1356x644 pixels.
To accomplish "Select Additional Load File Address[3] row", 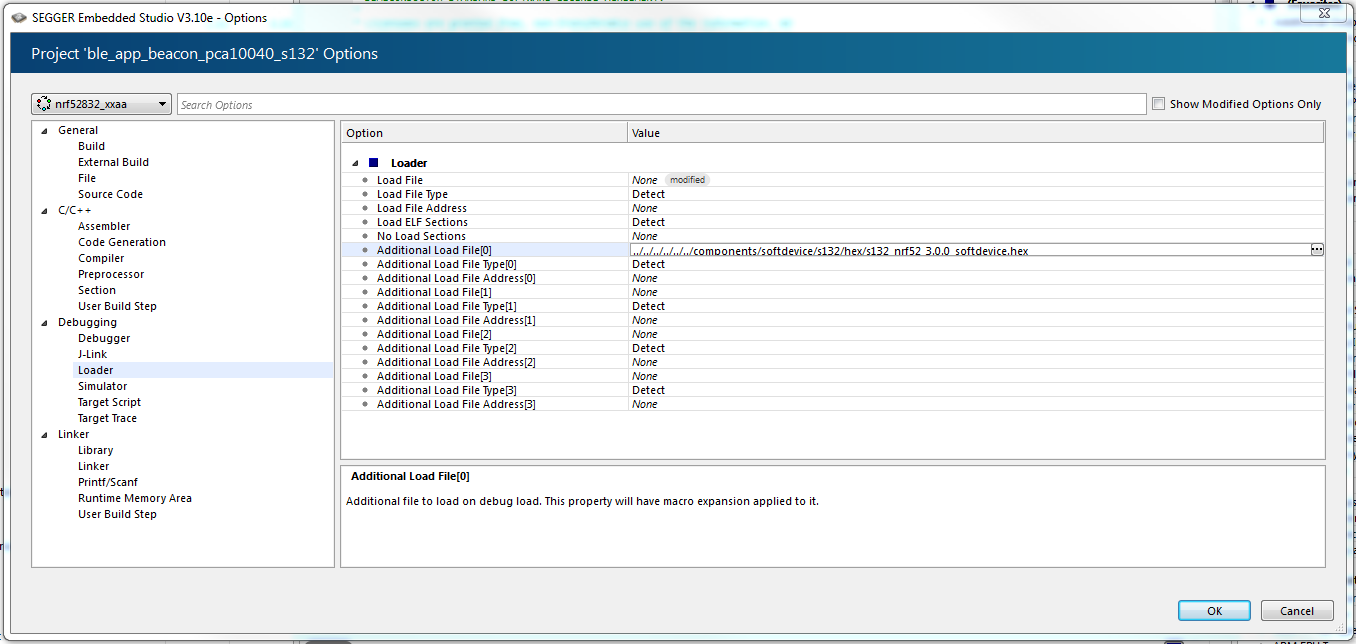I will tap(832, 404).
